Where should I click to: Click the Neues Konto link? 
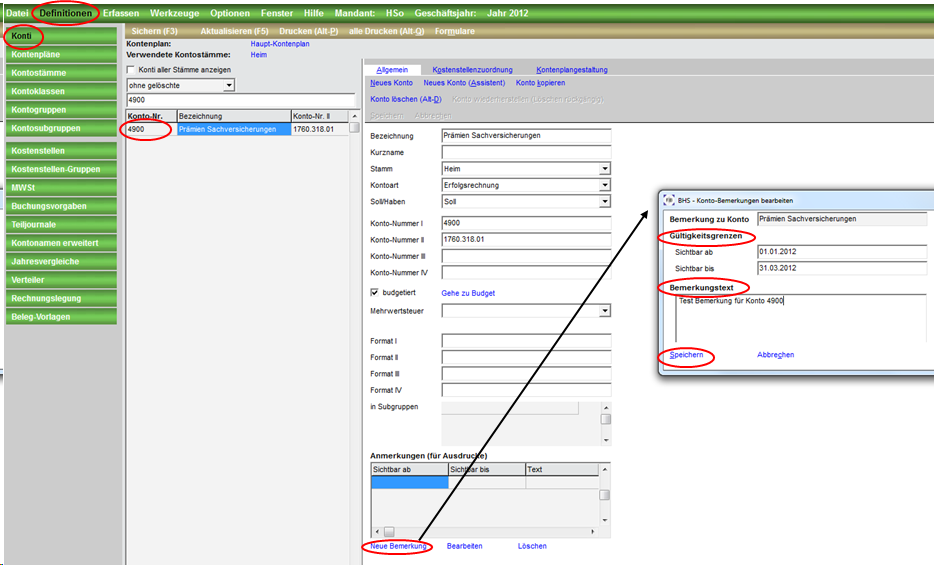point(391,83)
